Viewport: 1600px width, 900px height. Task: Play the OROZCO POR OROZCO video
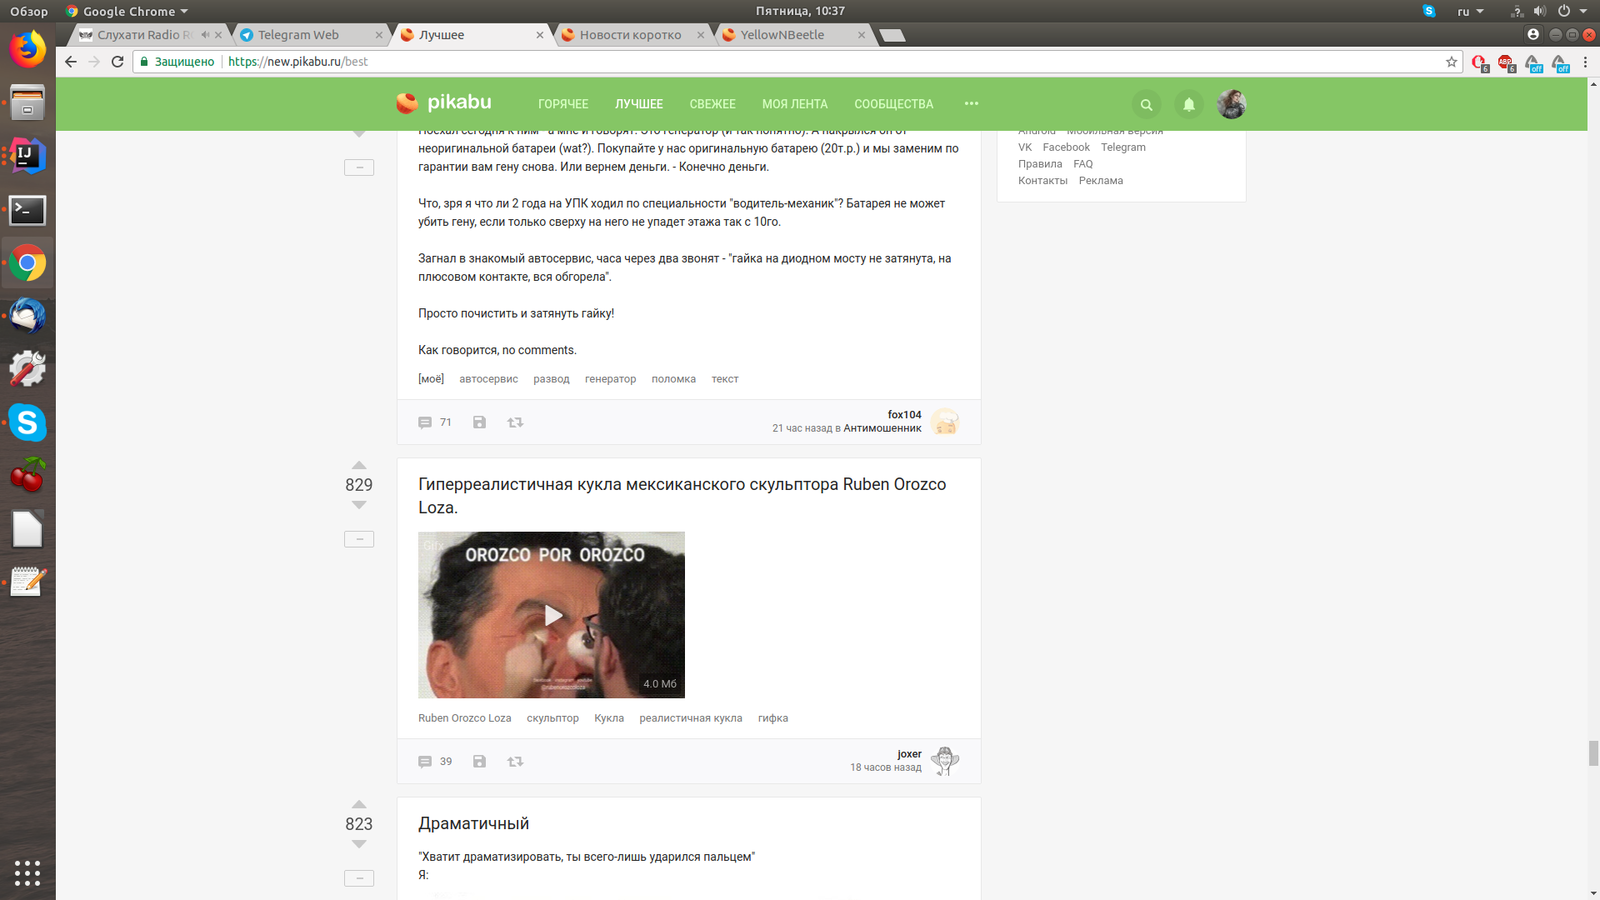pyautogui.click(x=552, y=615)
